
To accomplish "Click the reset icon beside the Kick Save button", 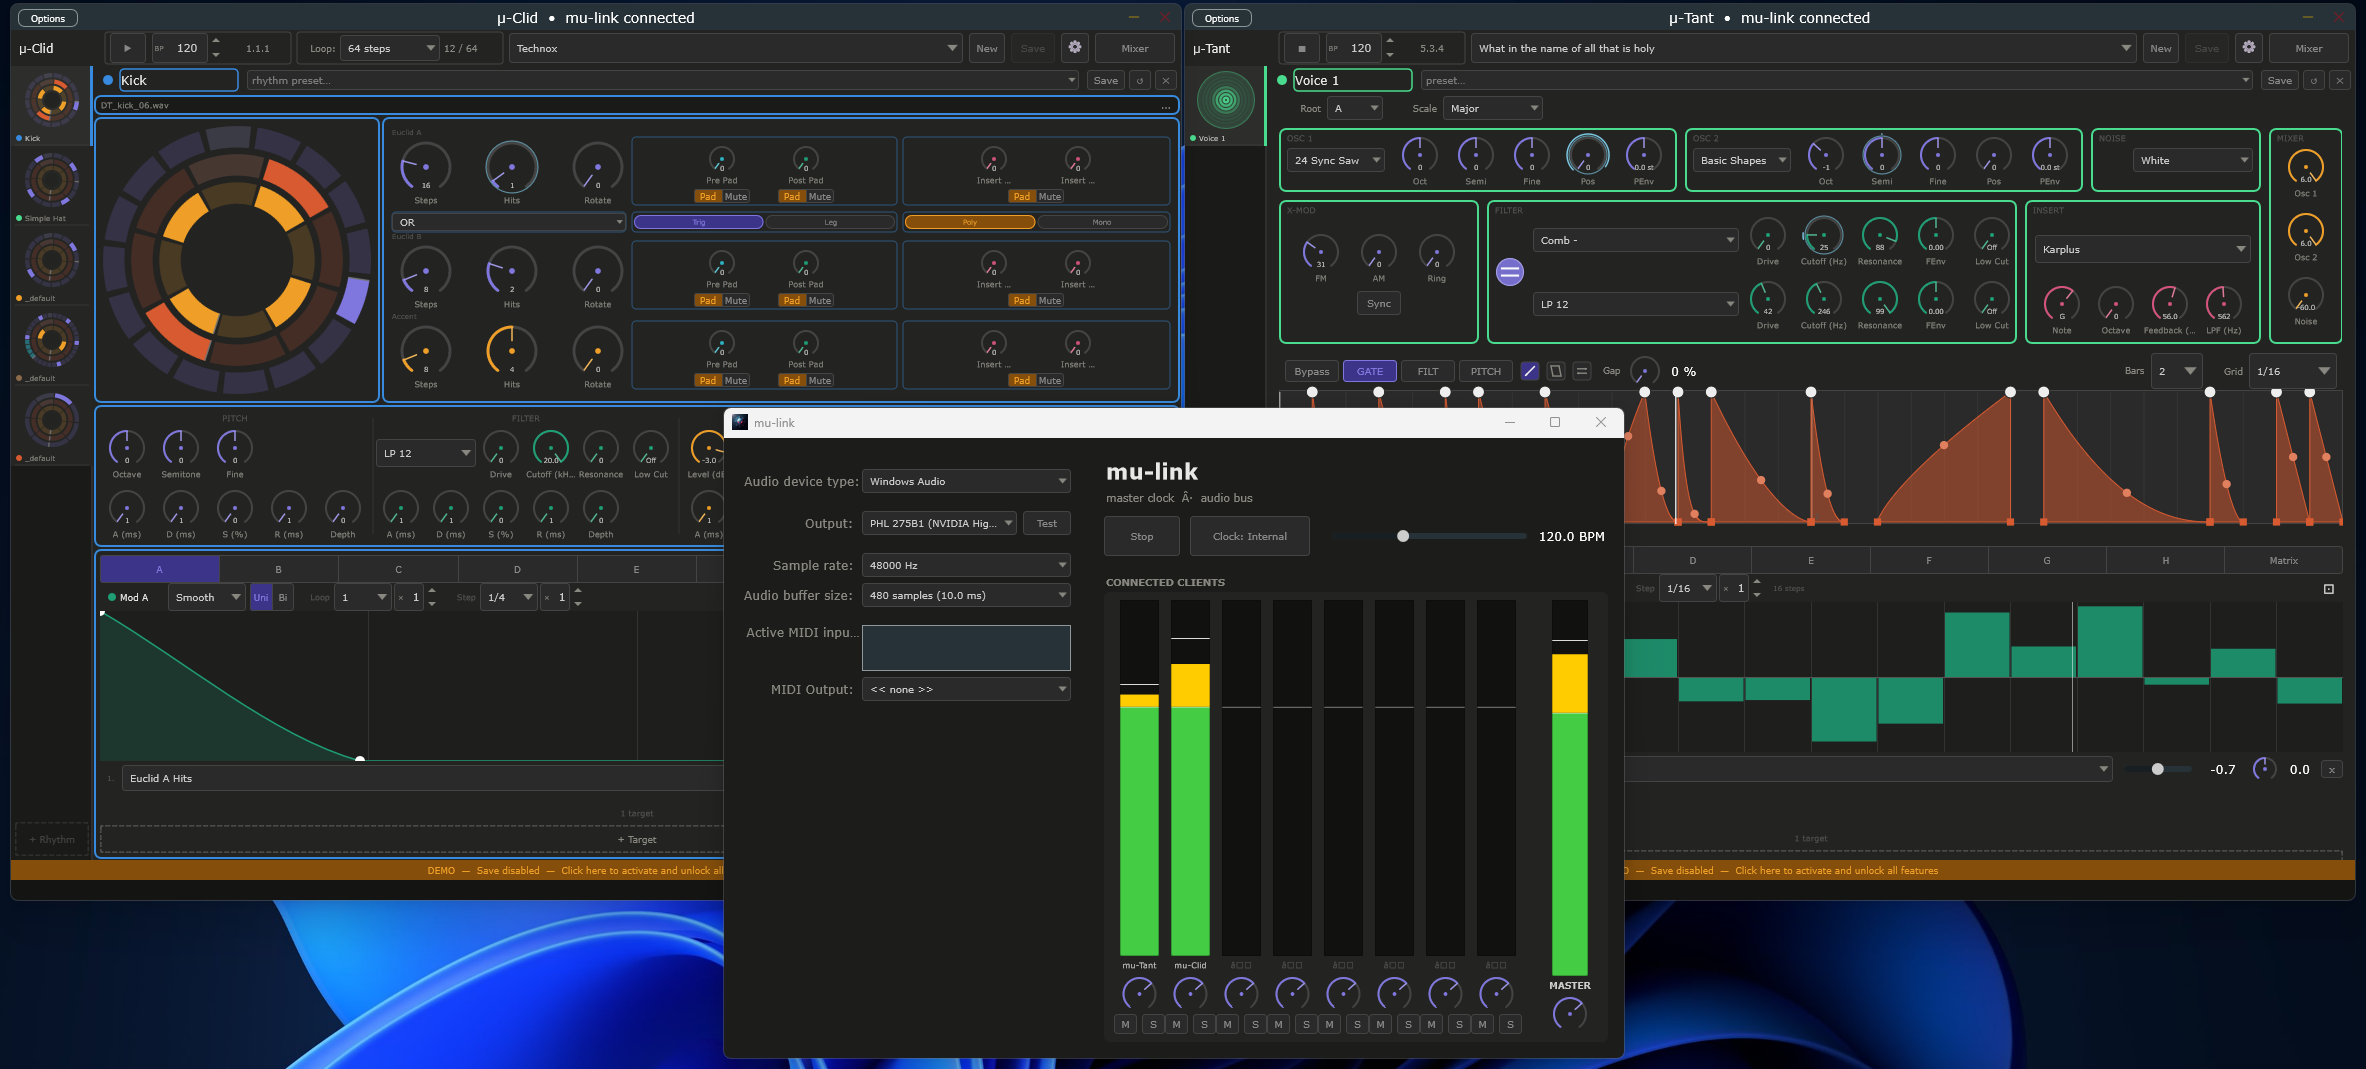I will coord(1139,80).
